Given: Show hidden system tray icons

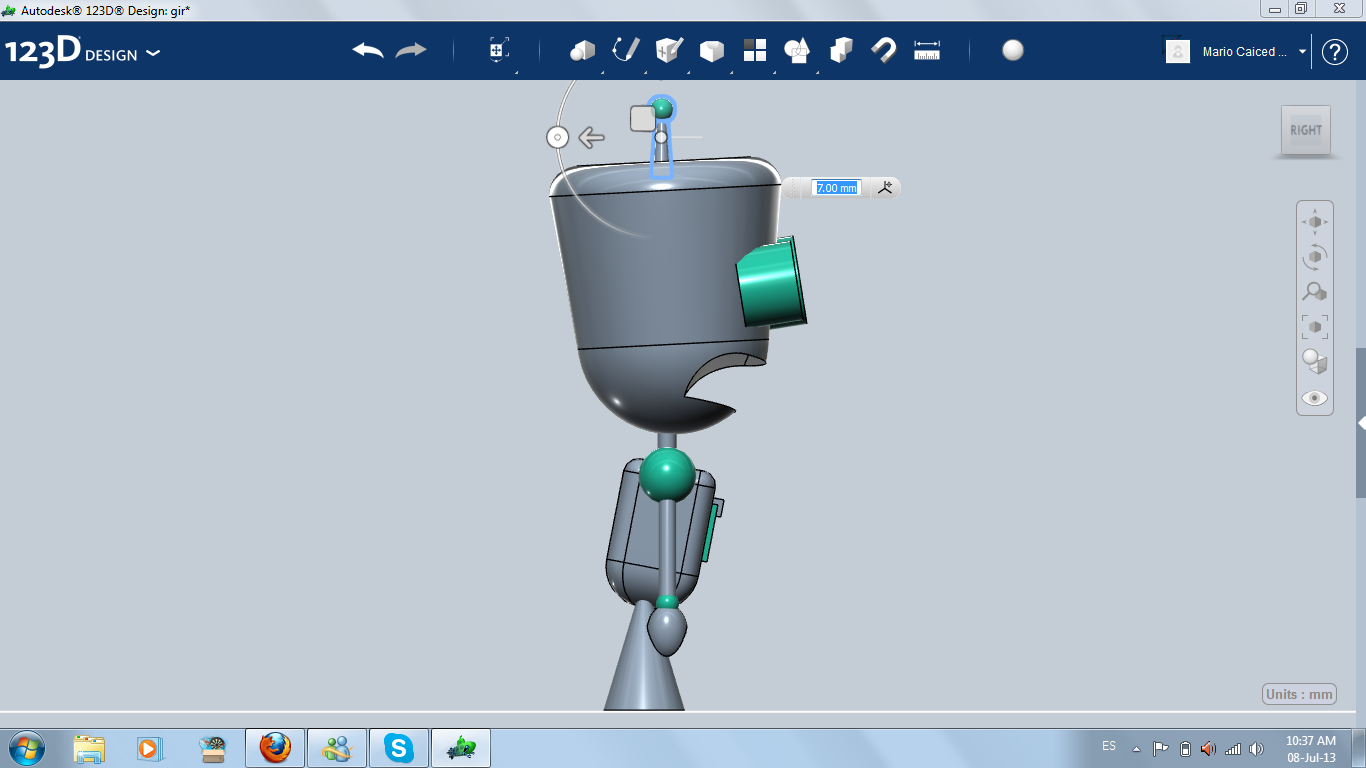Looking at the screenshot, I should 1136,749.
